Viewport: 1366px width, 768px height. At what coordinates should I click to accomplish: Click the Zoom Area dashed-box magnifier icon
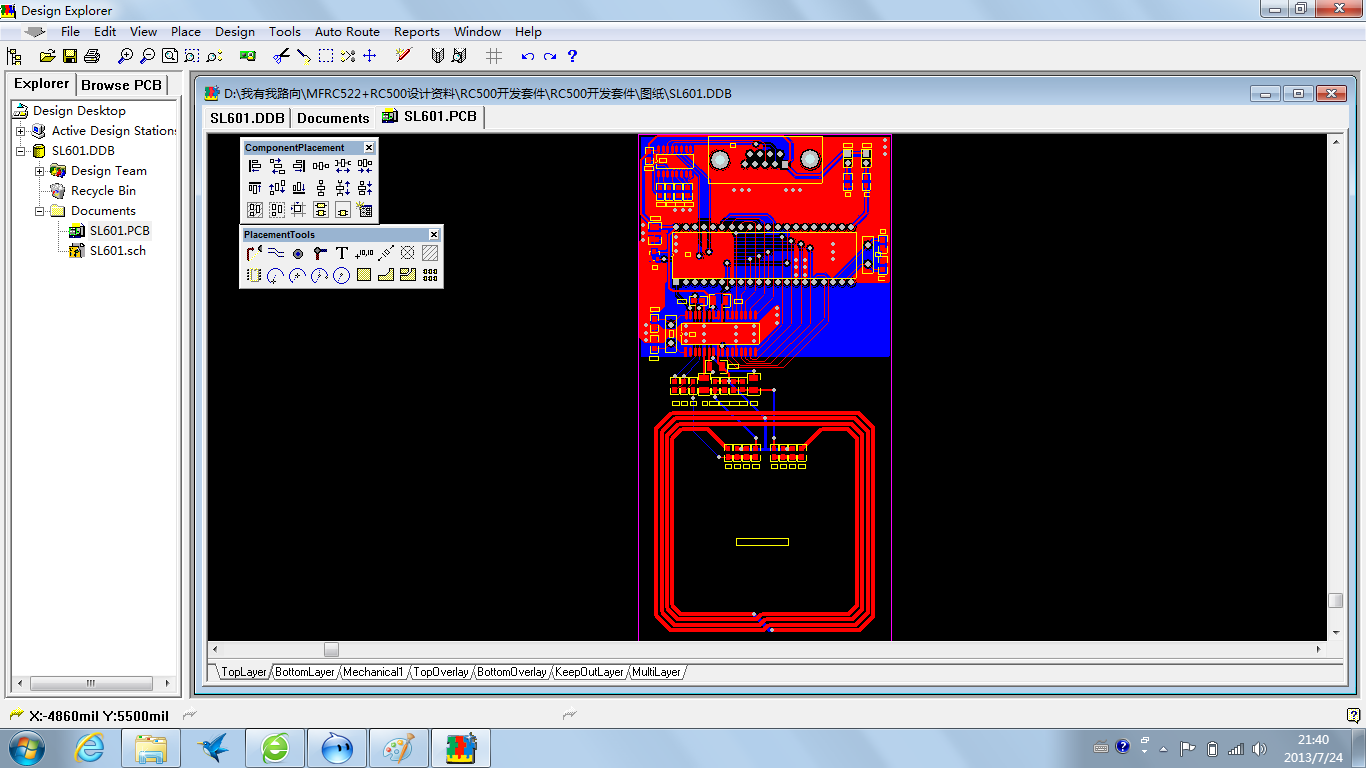[x=192, y=56]
